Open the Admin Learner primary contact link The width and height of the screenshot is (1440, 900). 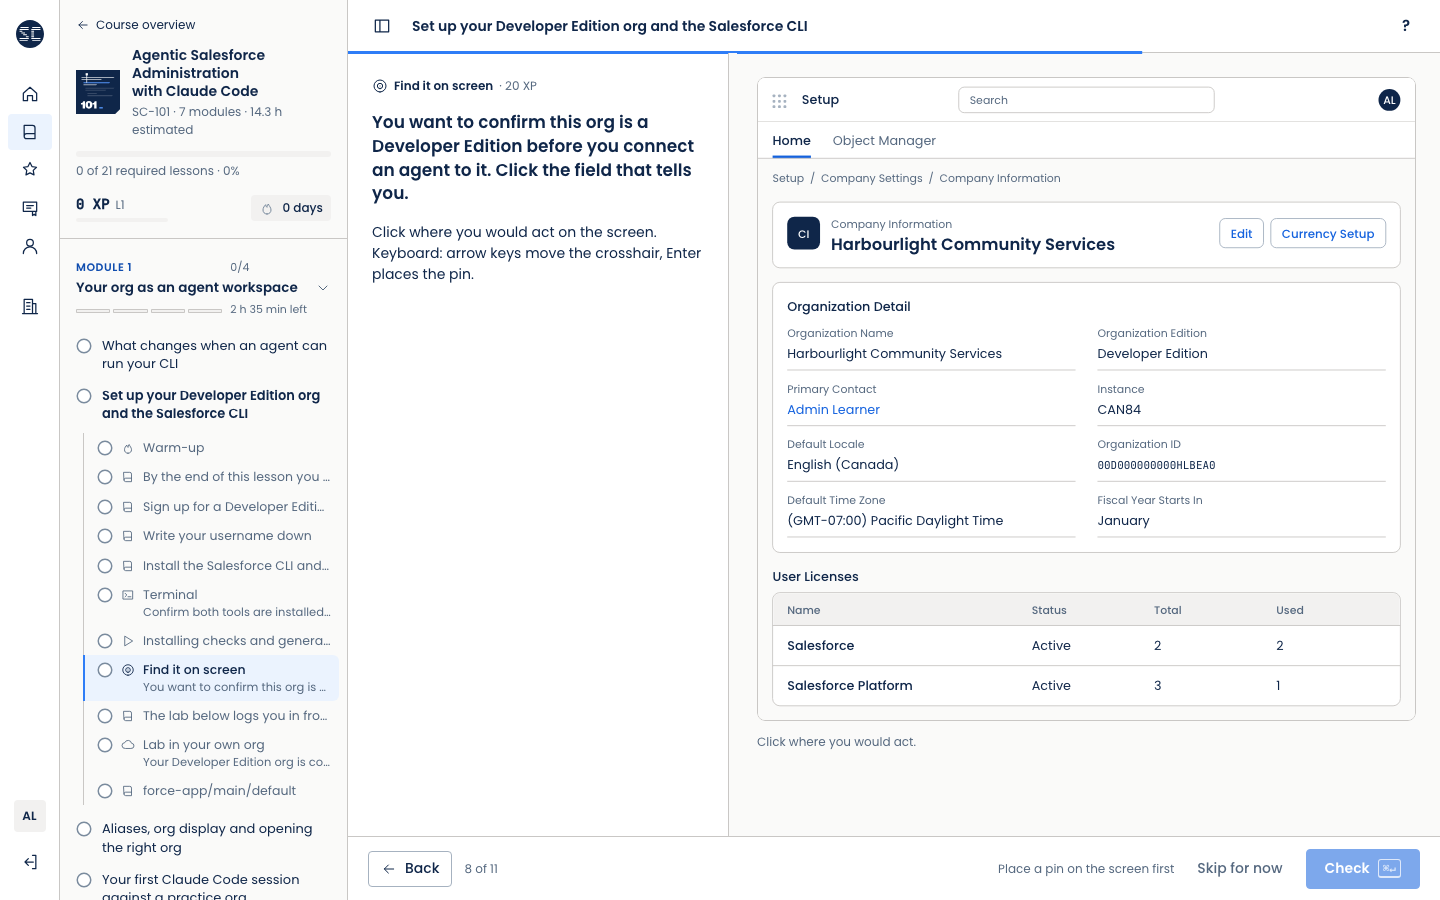coord(833,410)
